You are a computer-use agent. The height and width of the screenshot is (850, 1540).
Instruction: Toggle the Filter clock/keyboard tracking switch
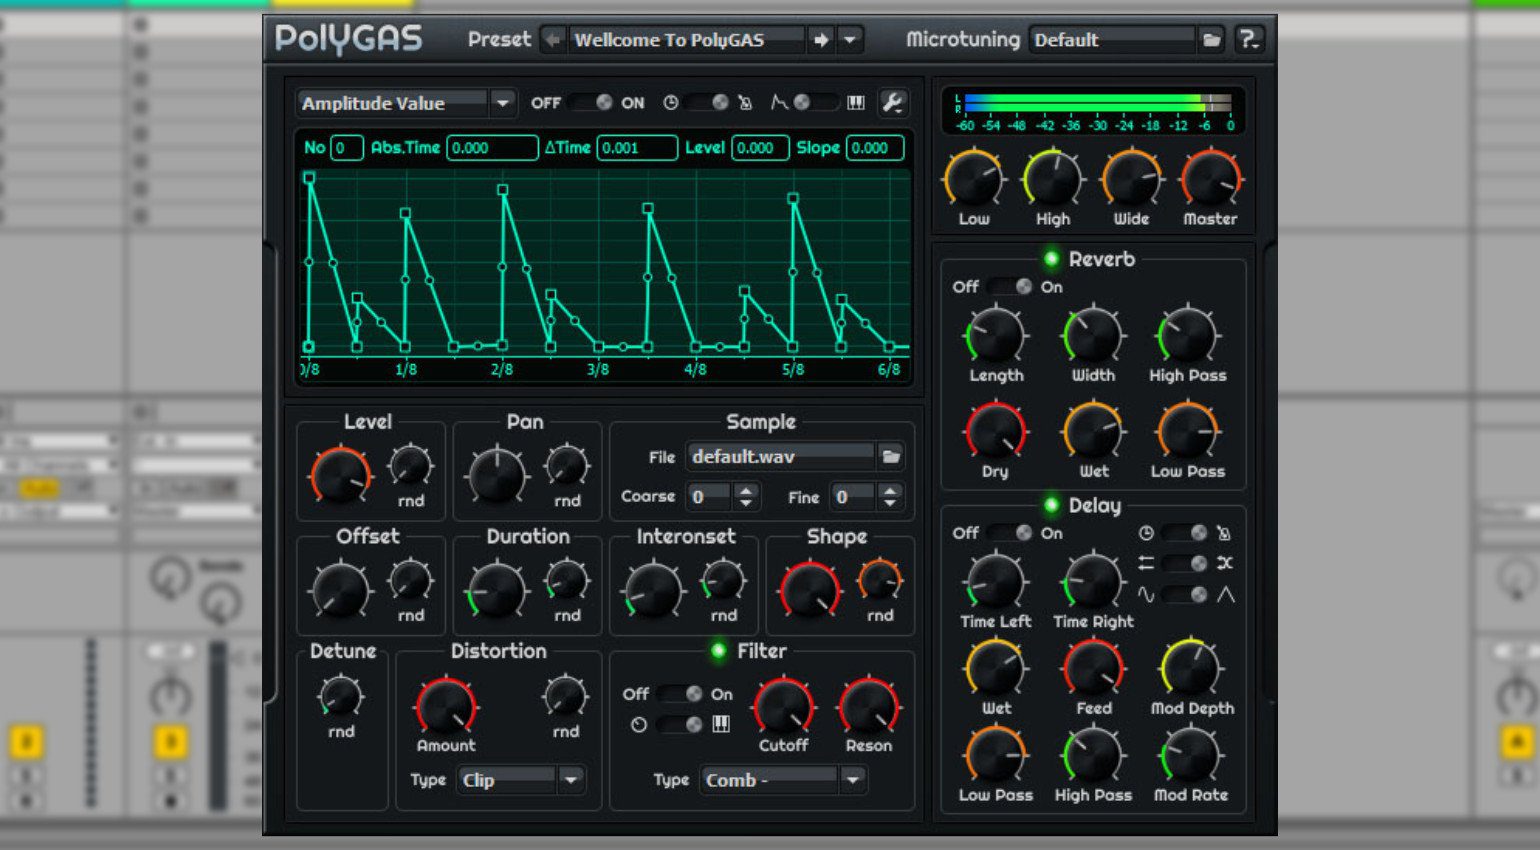680,725
